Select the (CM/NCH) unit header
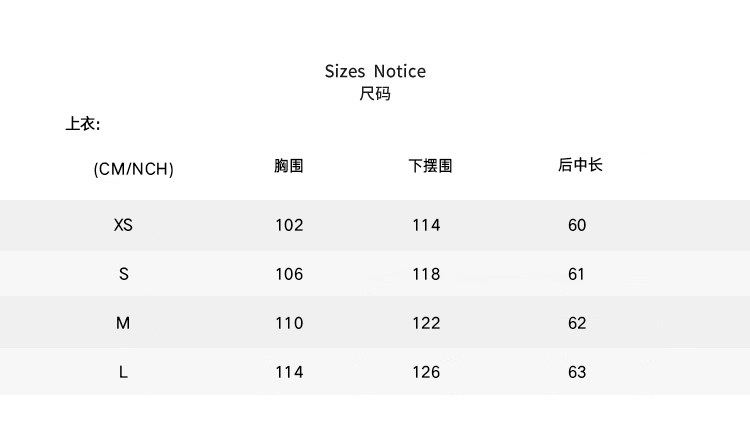Screen dimensions: 750x439 coord(133,169)
